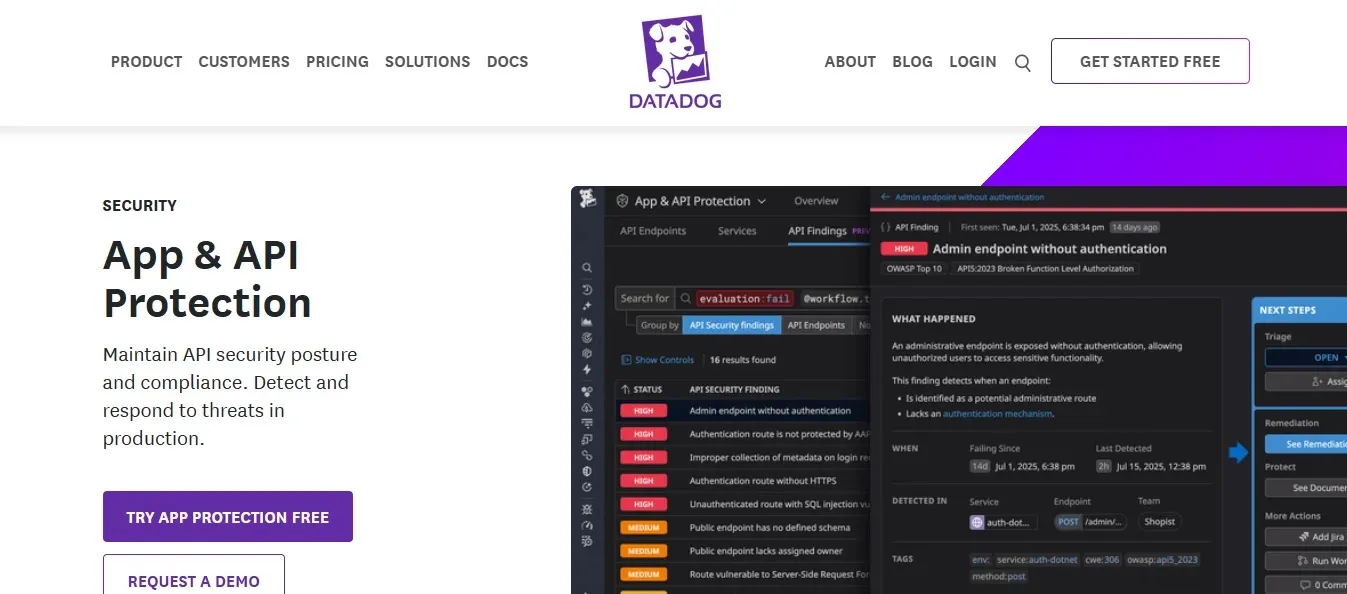This screenshot has height=594, width=1347.
Task: Select row Route vulnerable to Server-Side Request
Action: pos(743,574)
